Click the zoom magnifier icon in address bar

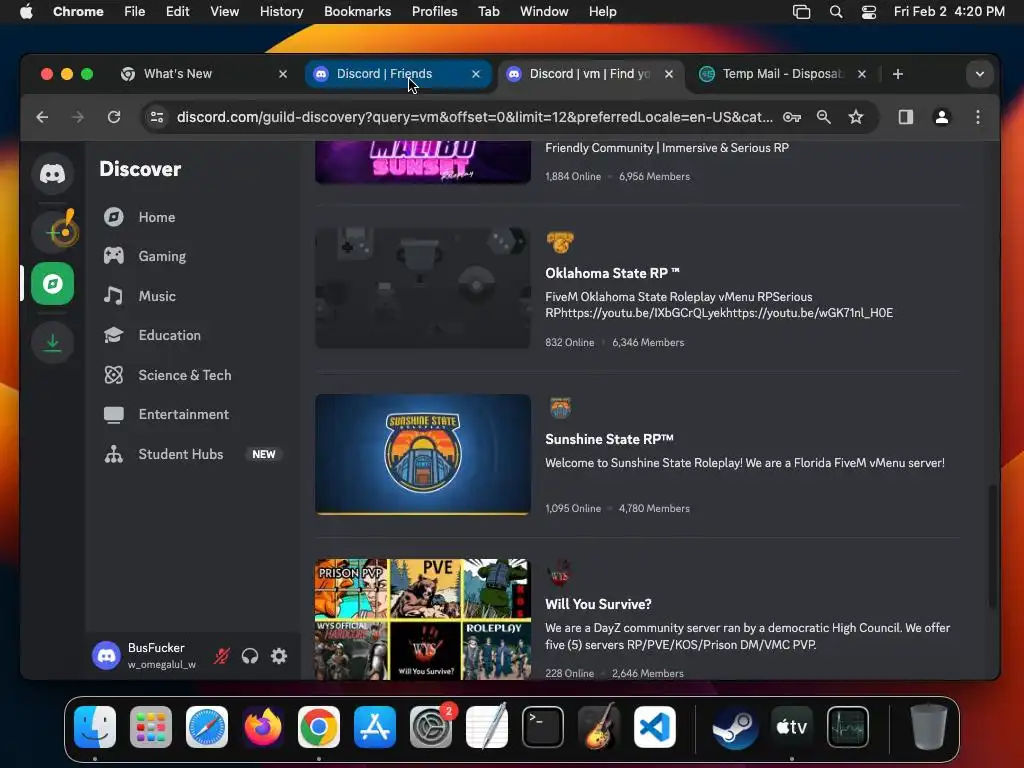(824, 117)
